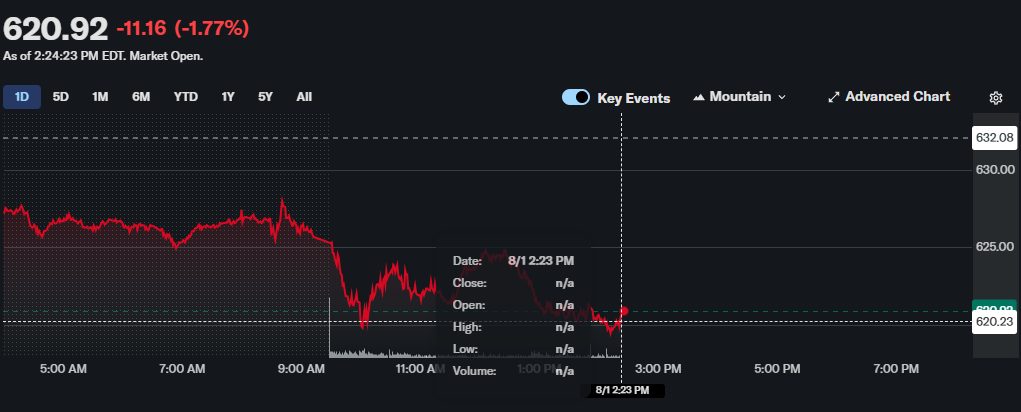
Task: Click the 9:00 AM time axis label
Action: click(301, 369)
